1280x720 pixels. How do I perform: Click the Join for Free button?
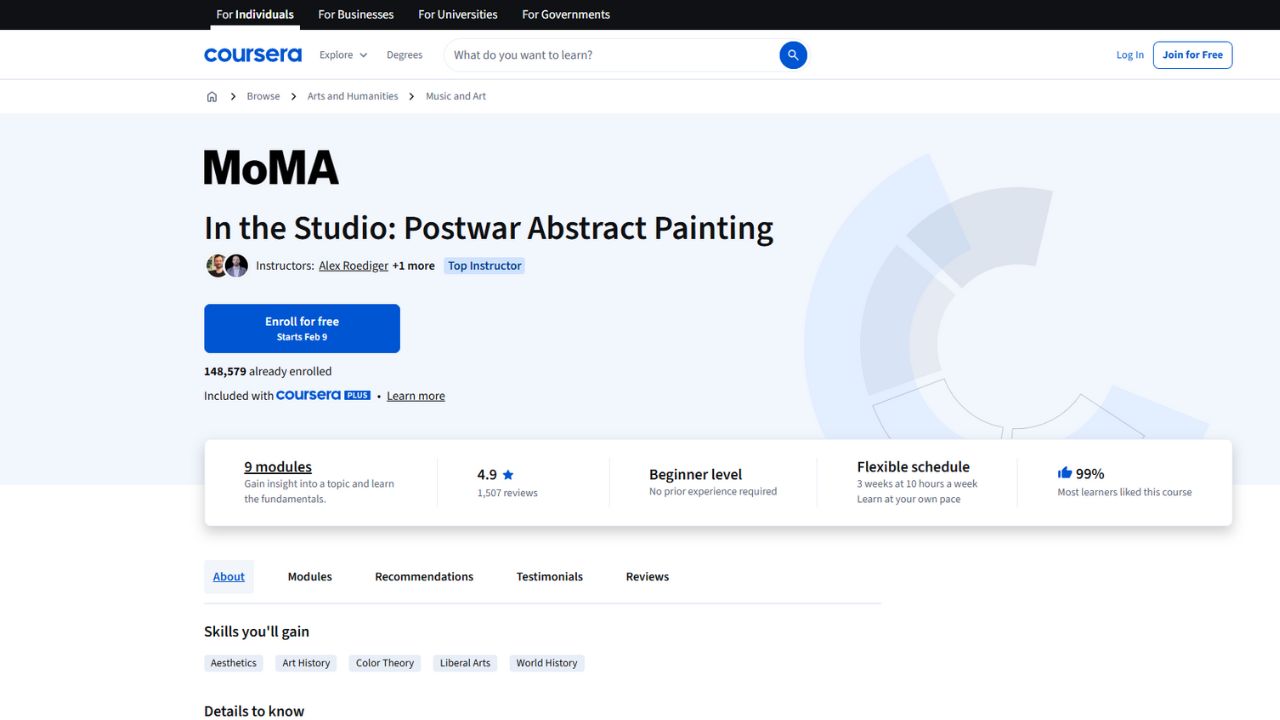click(x=1192, y=55)
